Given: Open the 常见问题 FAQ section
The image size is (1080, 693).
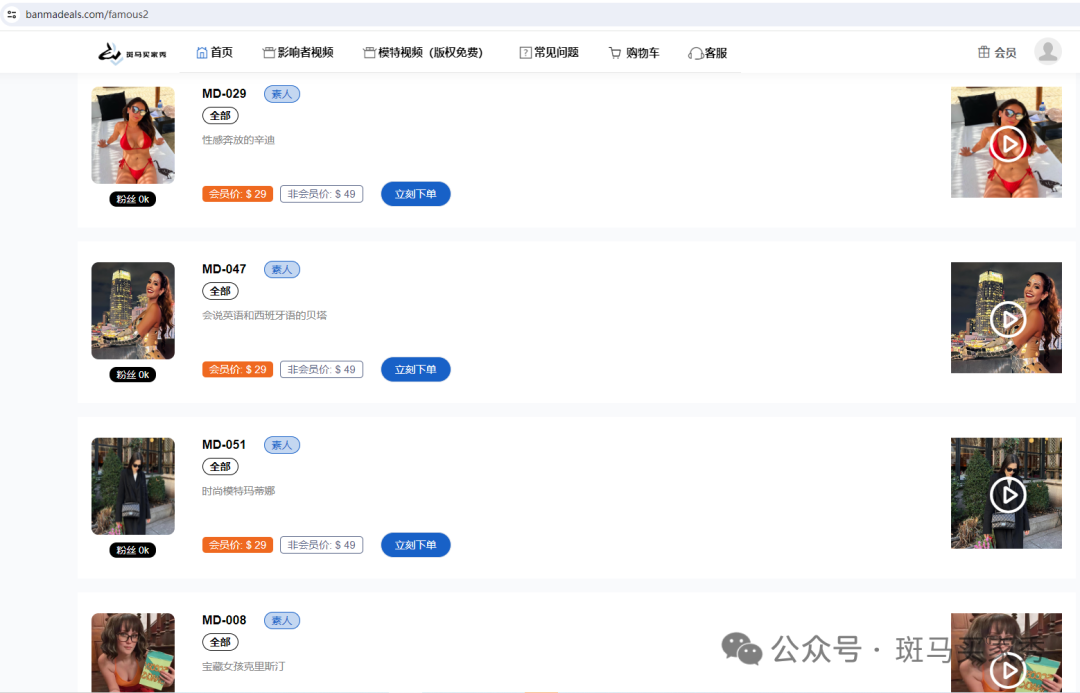Looking at the screenshot, I should tap(548, 52).
